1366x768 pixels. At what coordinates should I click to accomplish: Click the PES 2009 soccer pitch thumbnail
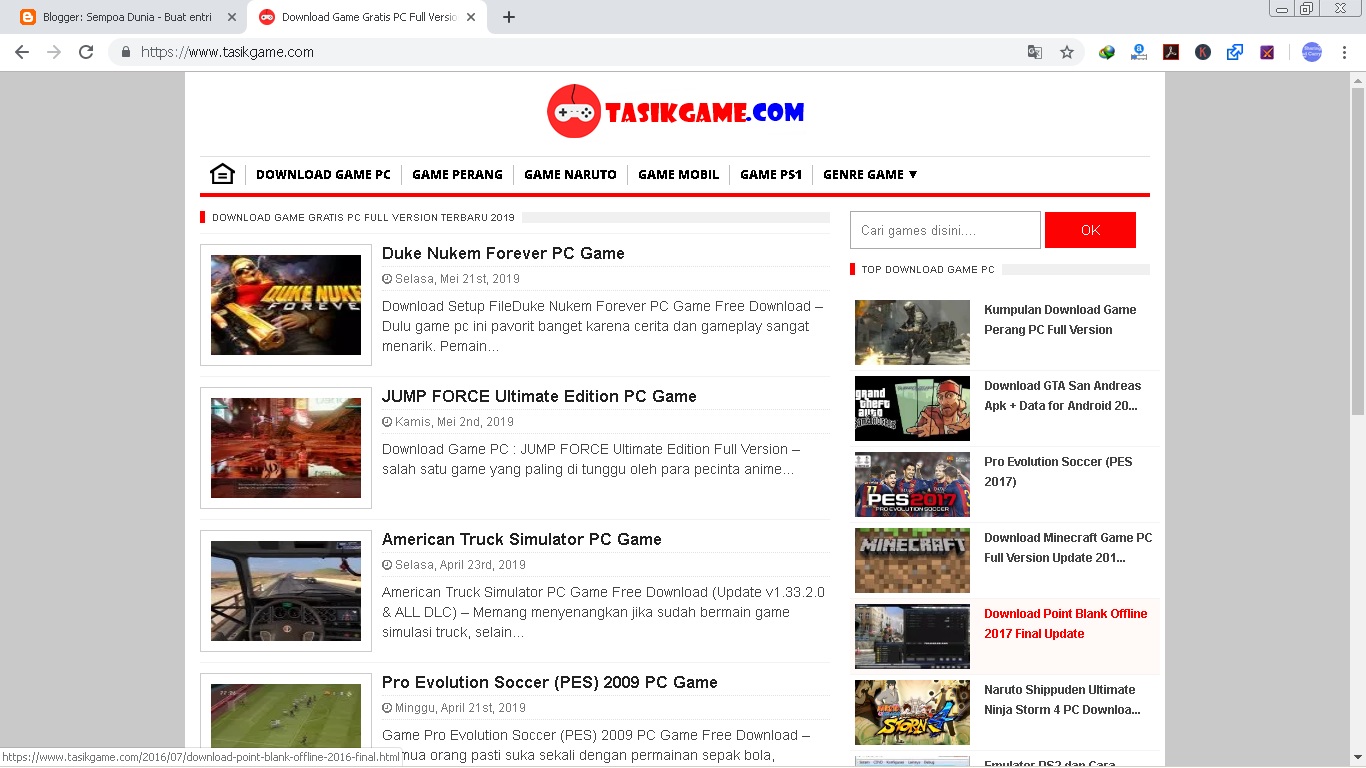pyautogui.click(x=286, y=716)
